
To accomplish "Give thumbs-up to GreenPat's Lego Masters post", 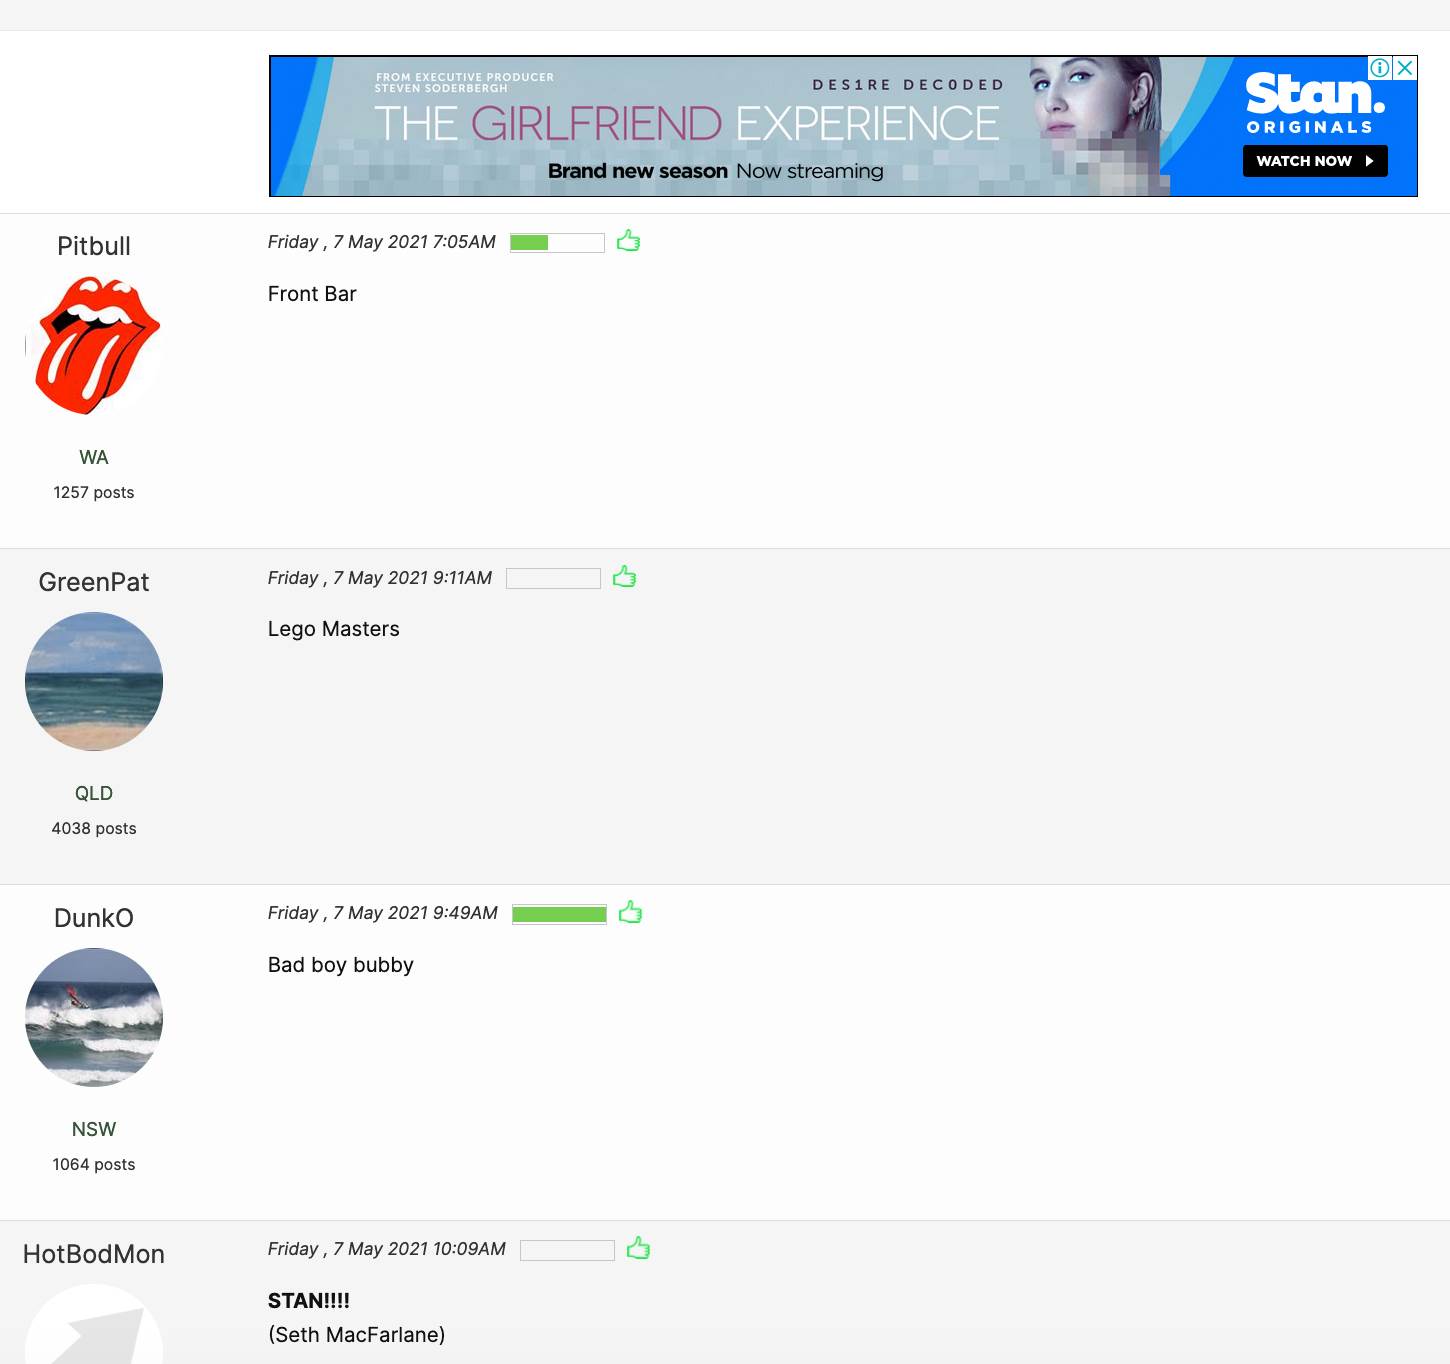I will pyautogui.click(x=624, y=577).
